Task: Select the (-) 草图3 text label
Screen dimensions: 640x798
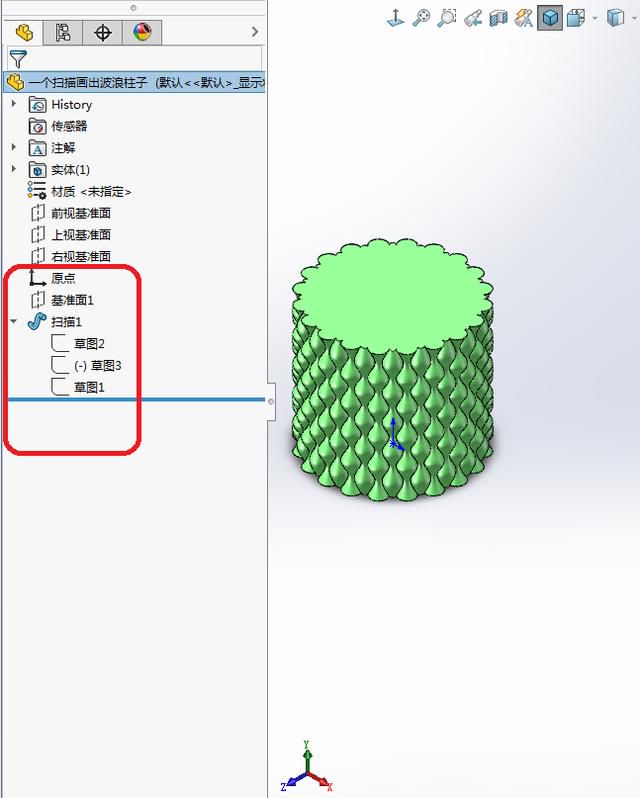Action: tap(98, 365)
